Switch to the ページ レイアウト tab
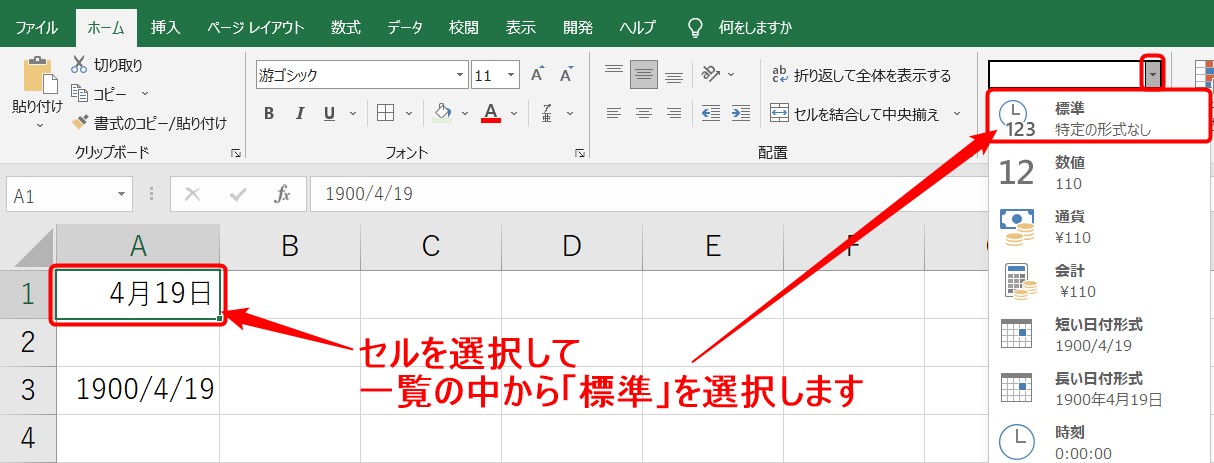This screenshot has width=1214, height=463. [255, 27]
